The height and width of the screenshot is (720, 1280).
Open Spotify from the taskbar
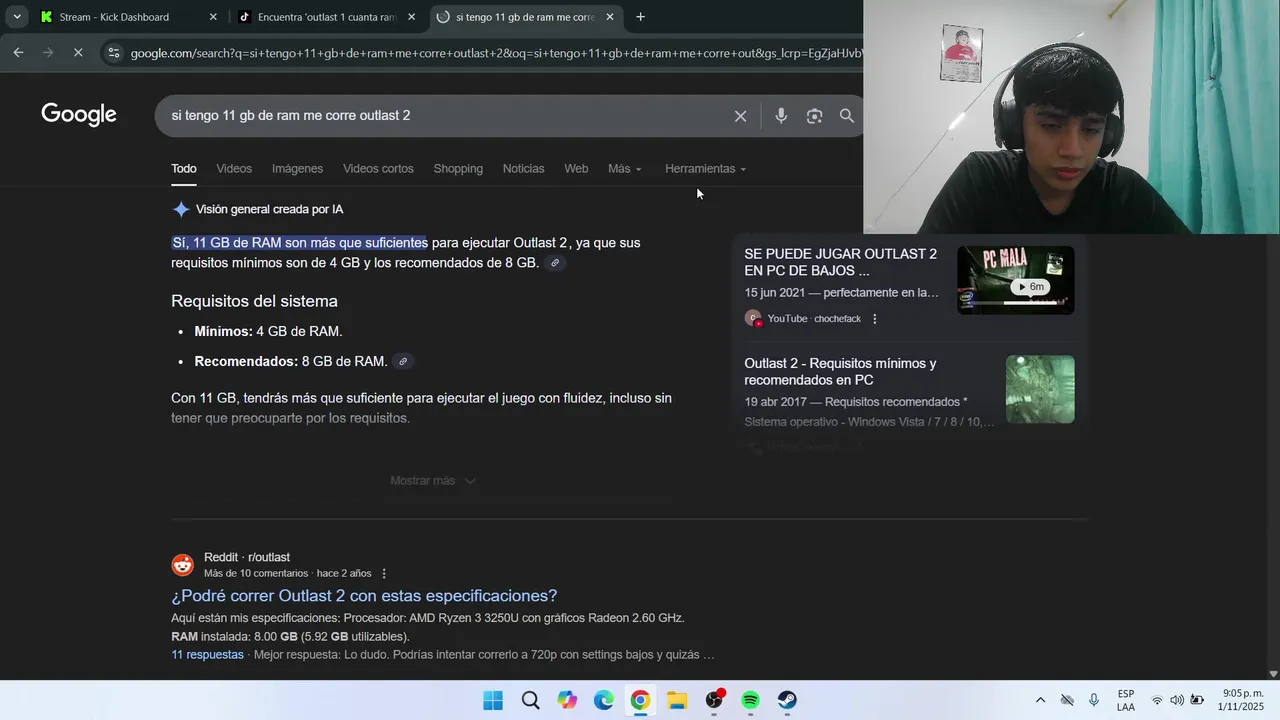coord(751,700)
